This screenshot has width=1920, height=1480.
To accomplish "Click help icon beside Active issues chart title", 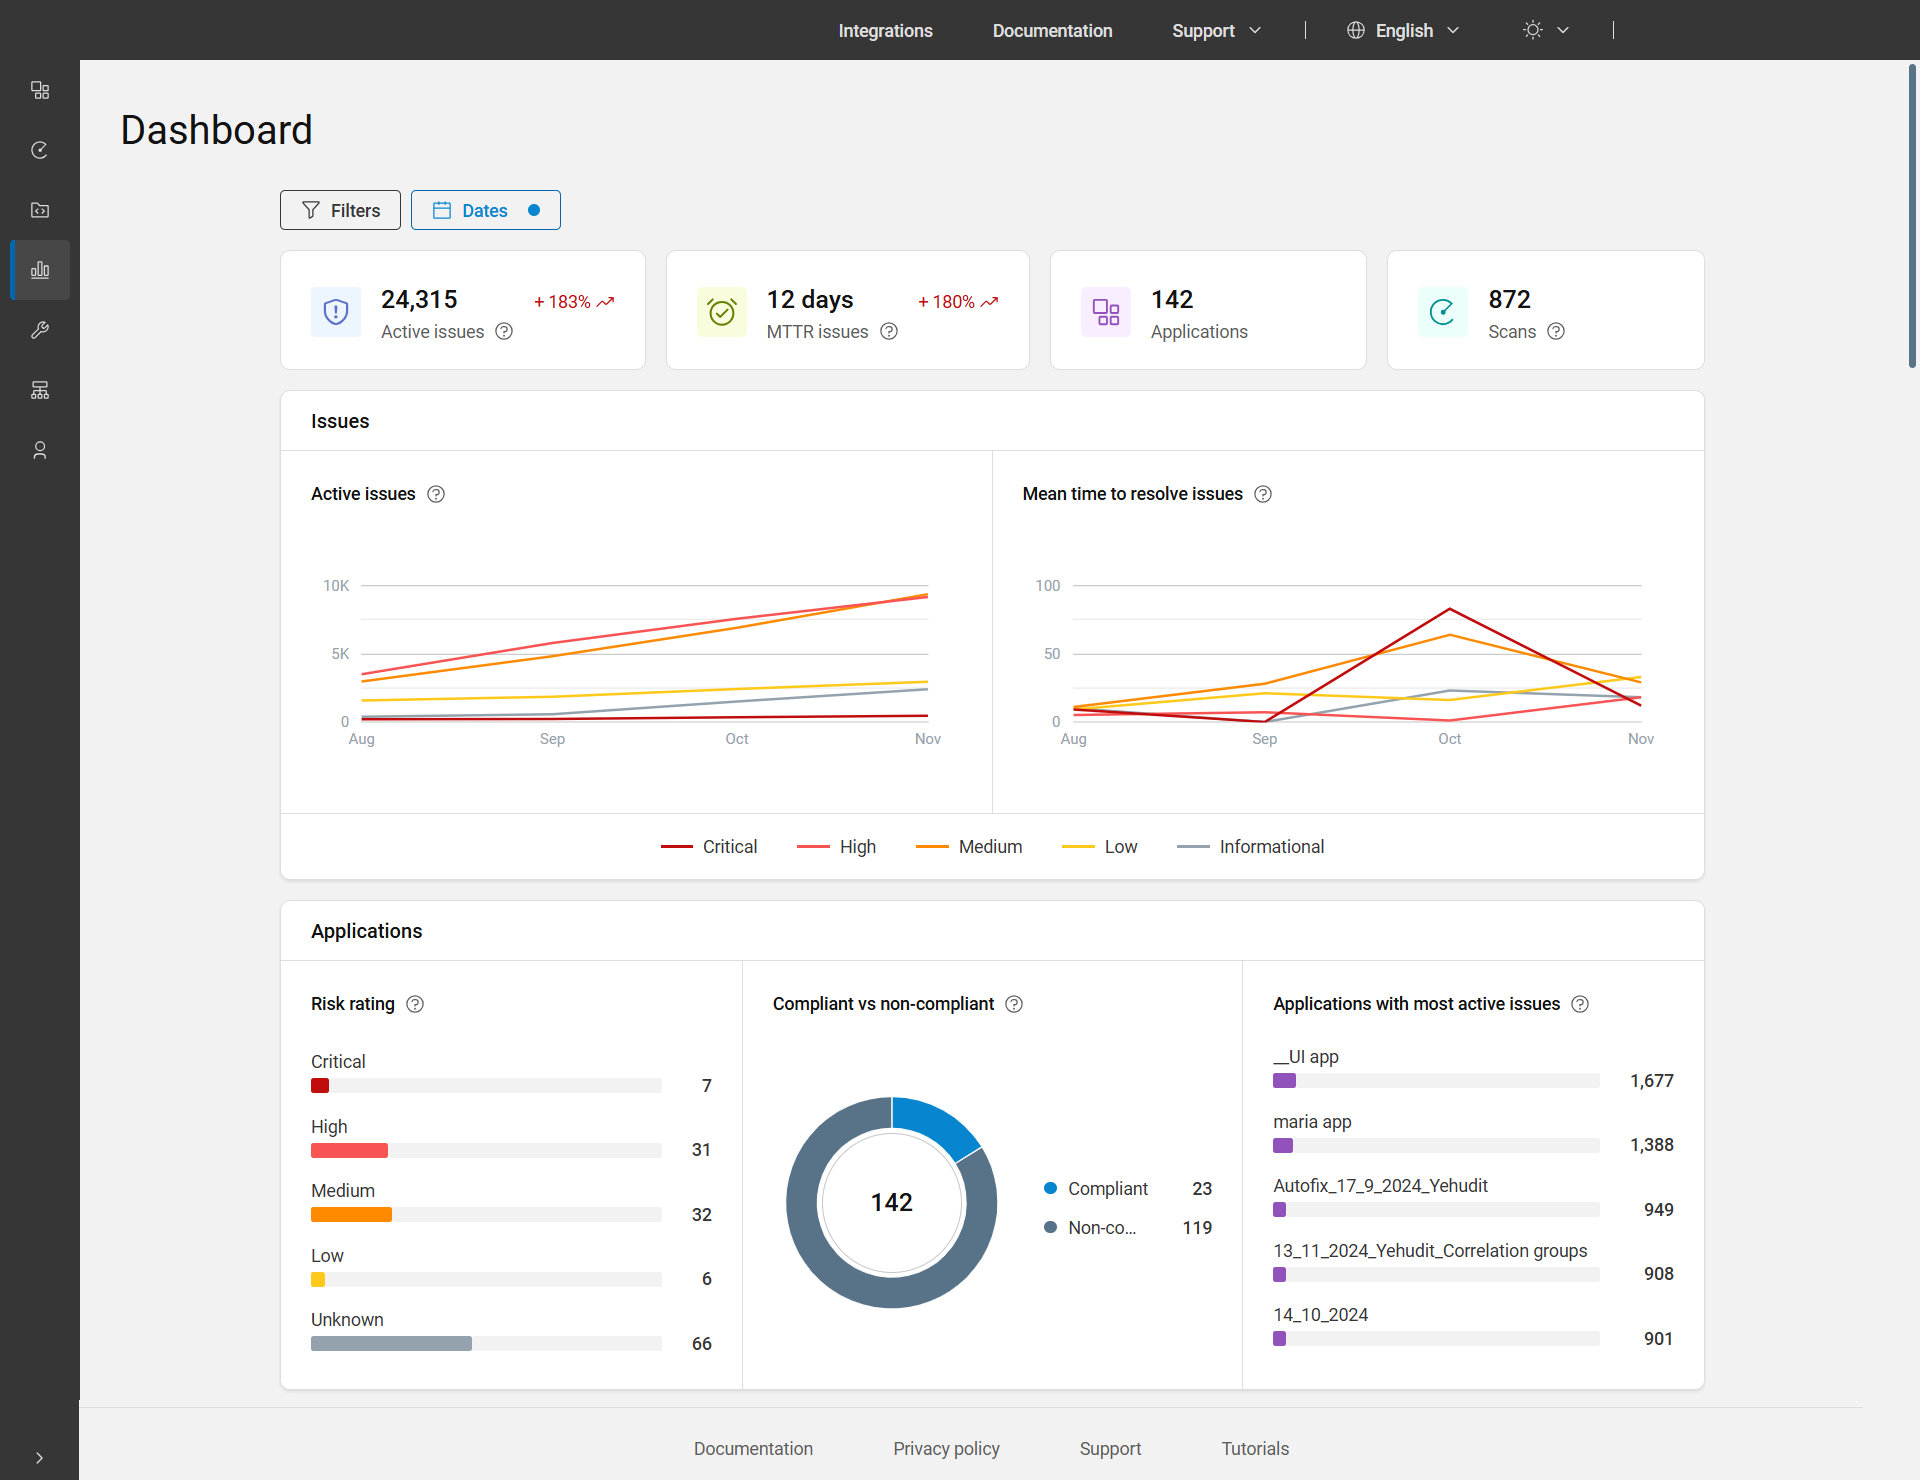I will pos(436,494).
